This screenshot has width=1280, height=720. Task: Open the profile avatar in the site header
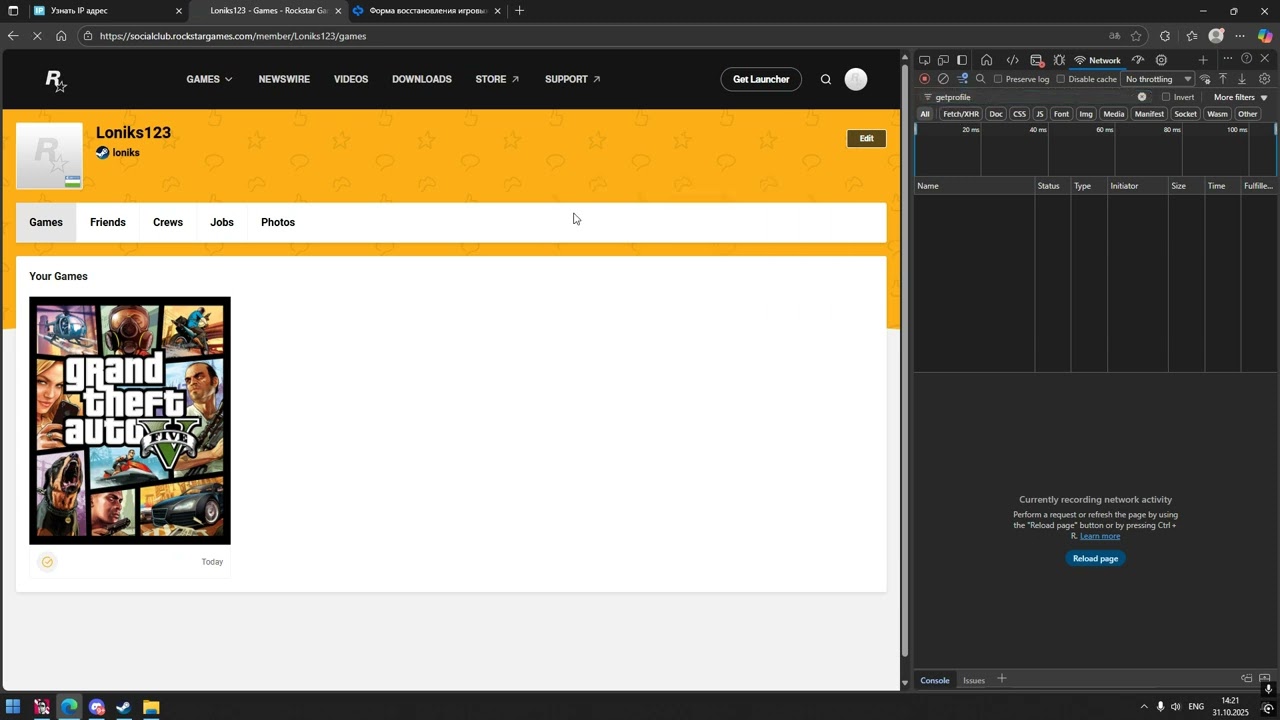tap(856, 80)
